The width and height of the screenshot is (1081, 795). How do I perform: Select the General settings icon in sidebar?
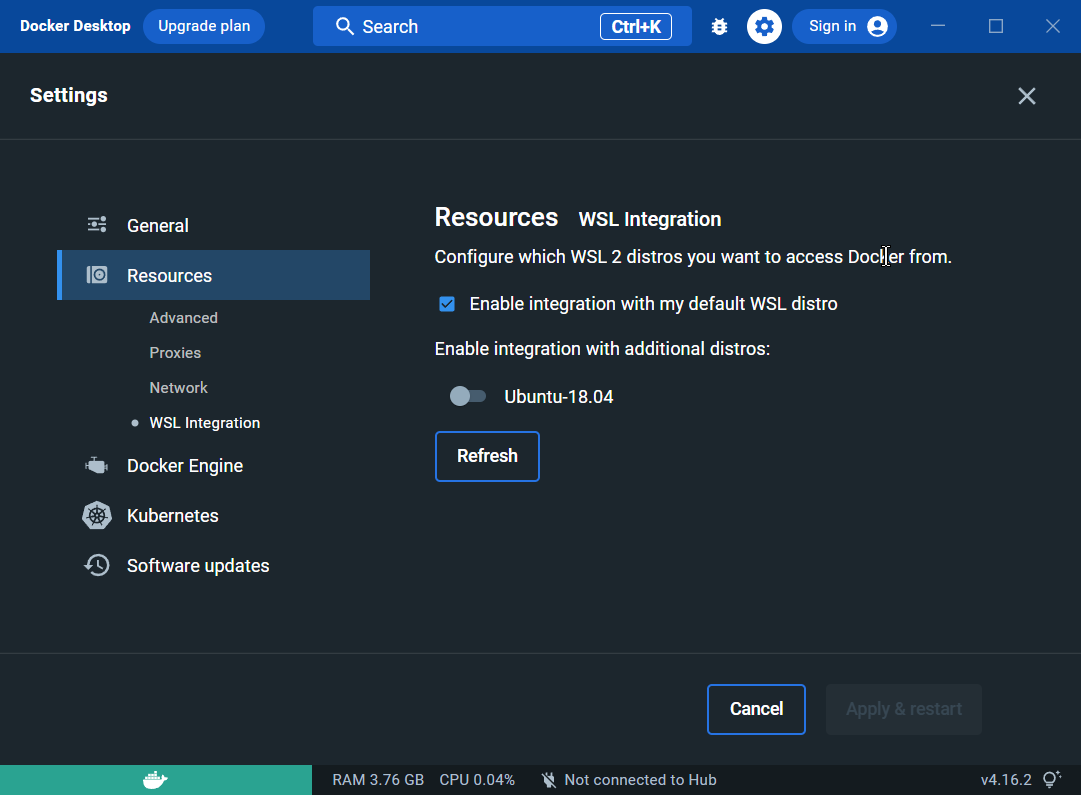click(x=96, y=224)
